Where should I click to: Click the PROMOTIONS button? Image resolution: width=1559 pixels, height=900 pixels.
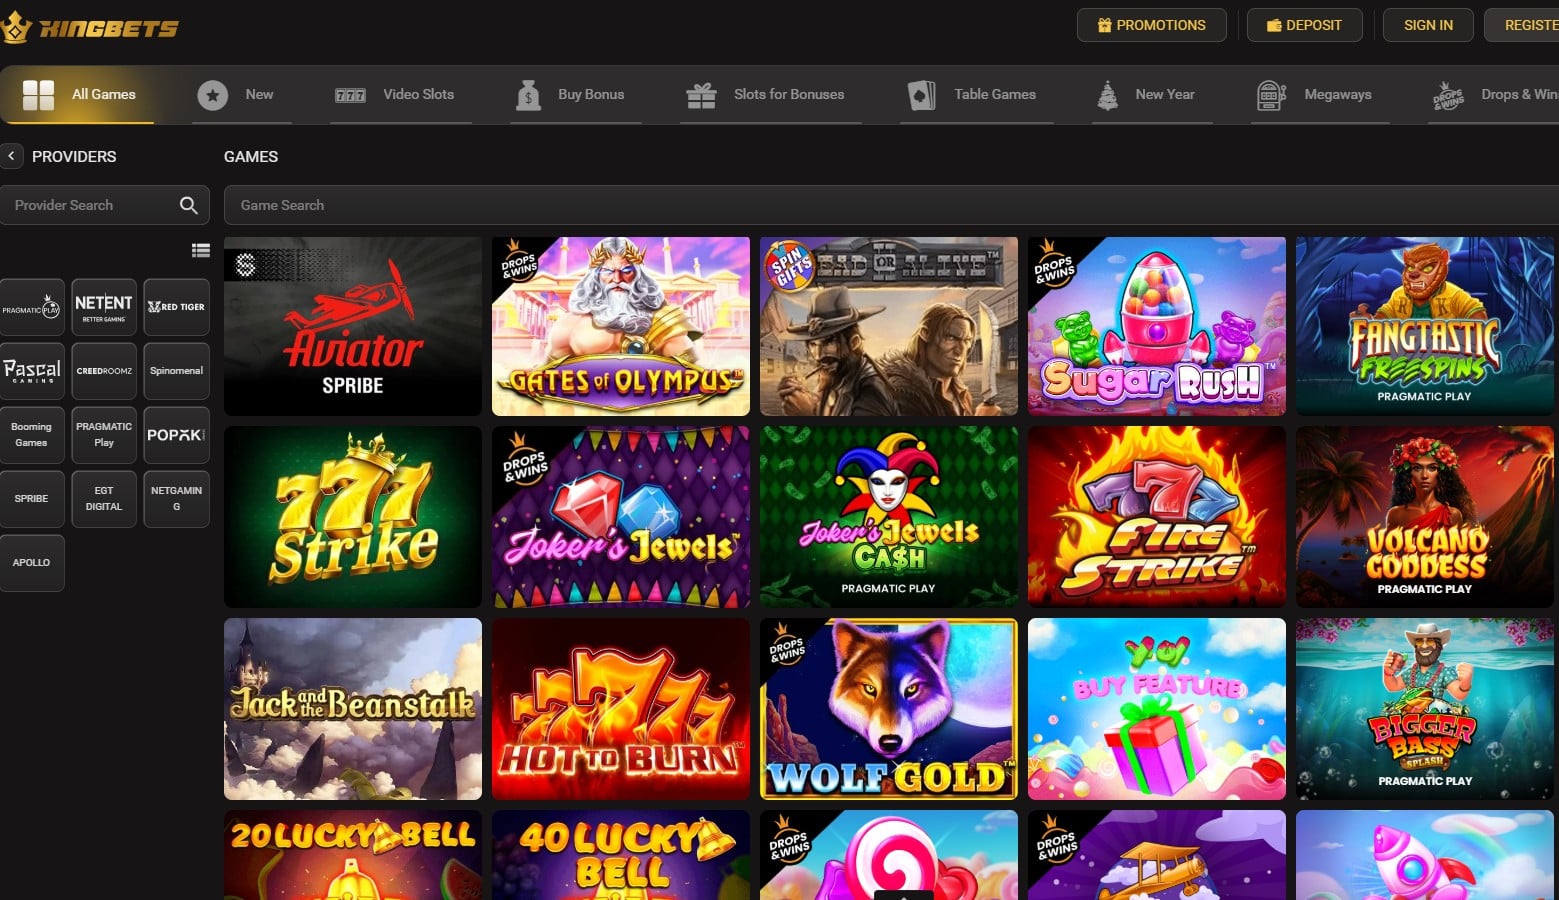coord(1152,25)
